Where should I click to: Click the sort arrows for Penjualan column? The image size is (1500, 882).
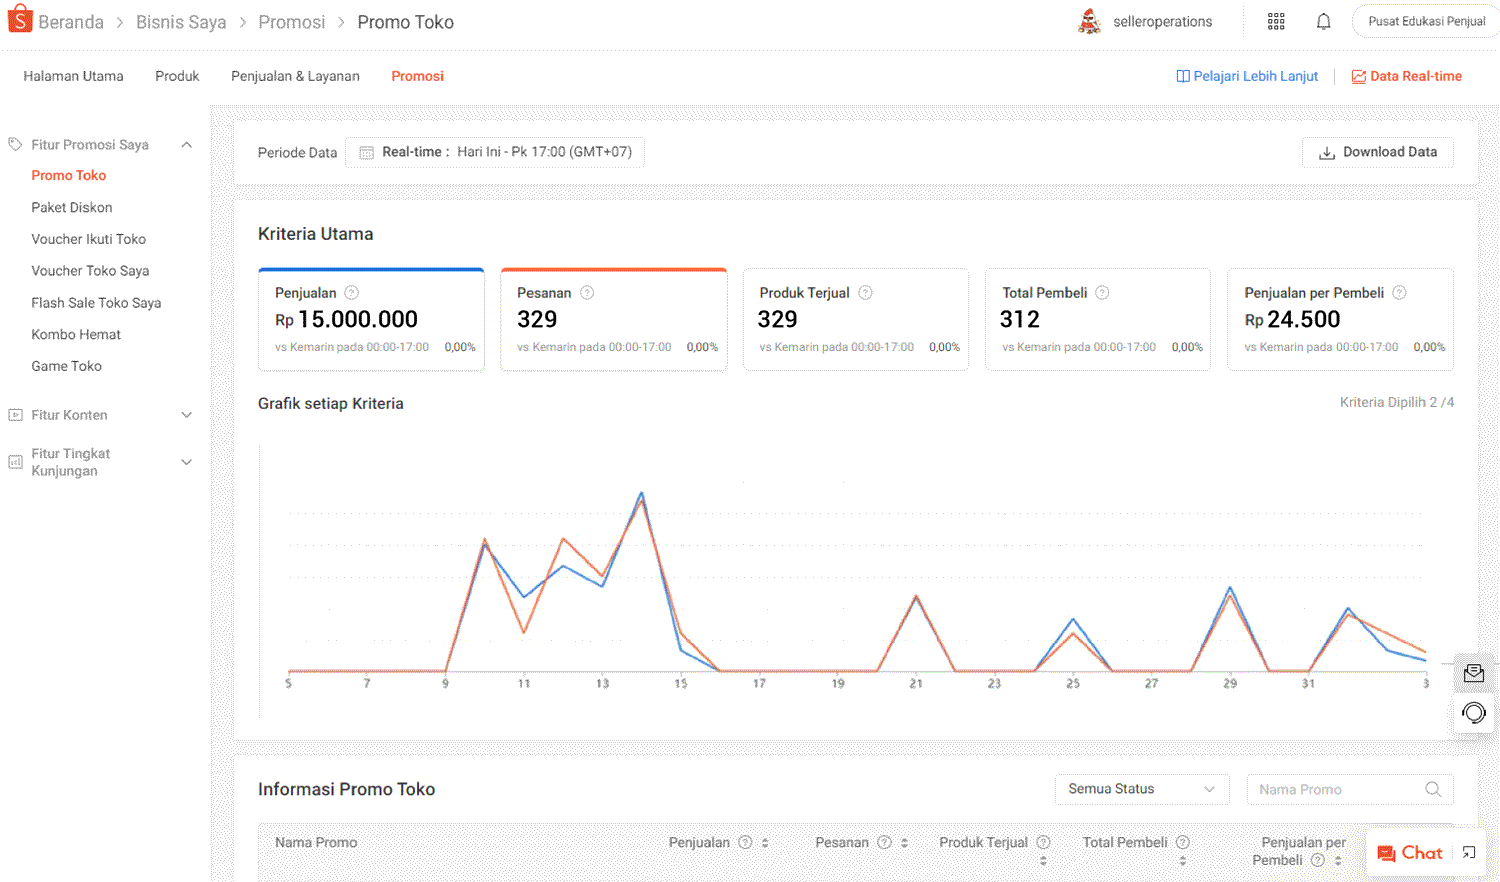[765, 843]
